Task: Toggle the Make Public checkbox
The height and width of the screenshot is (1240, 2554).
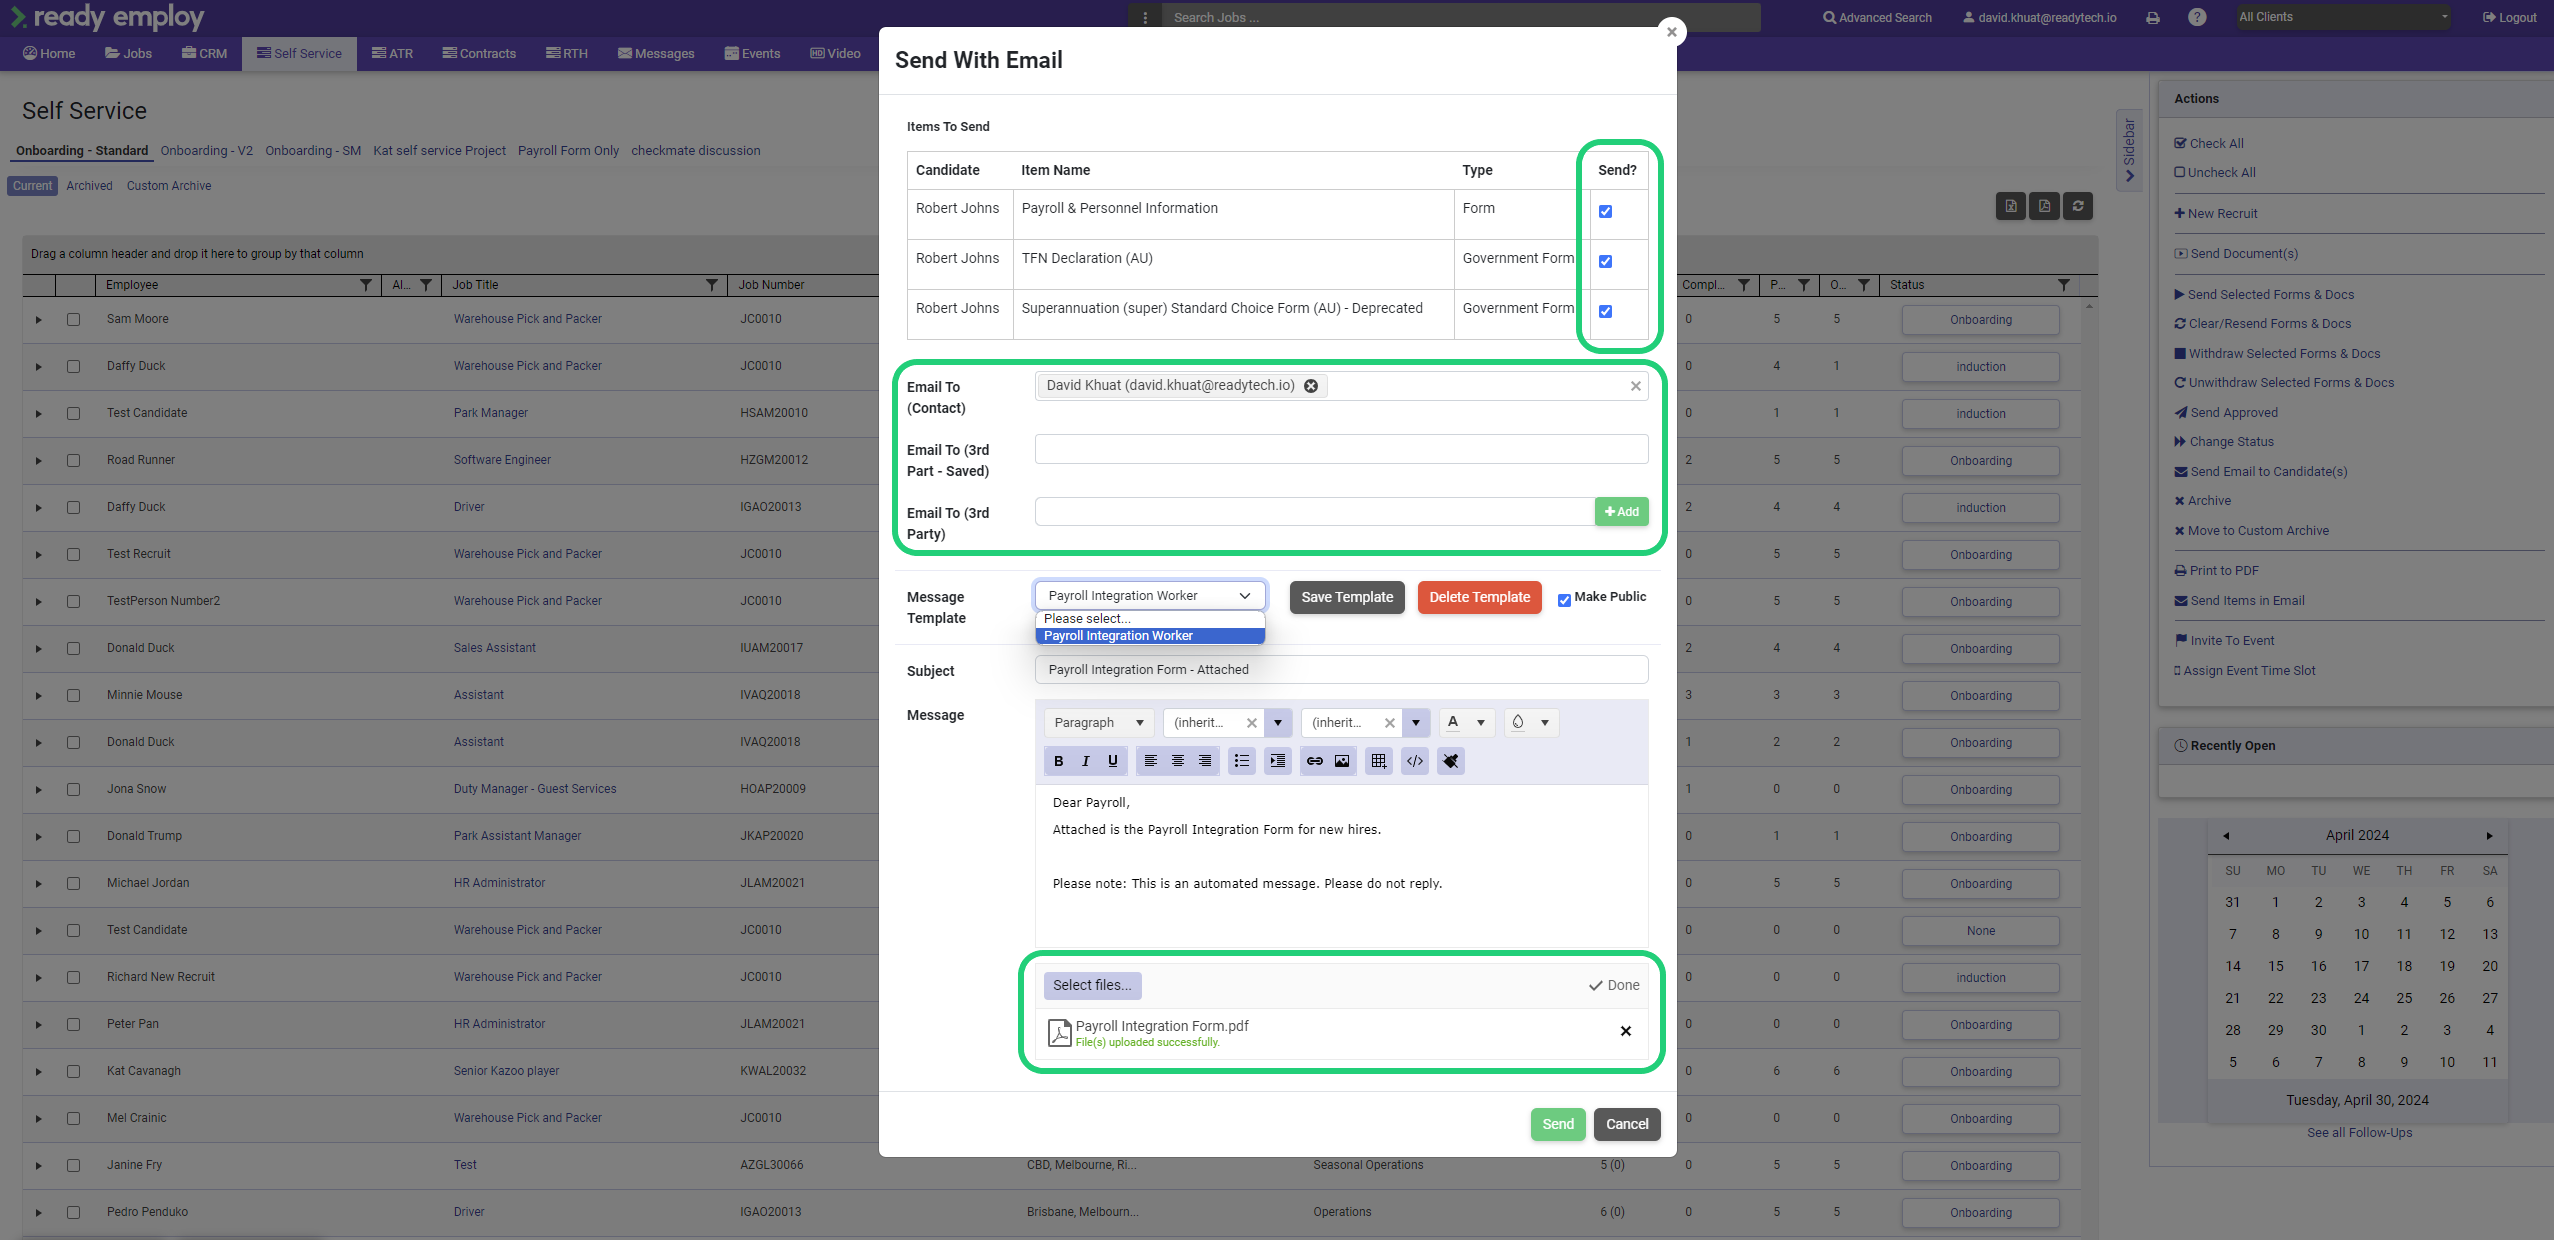Action: pos(1564,601)
